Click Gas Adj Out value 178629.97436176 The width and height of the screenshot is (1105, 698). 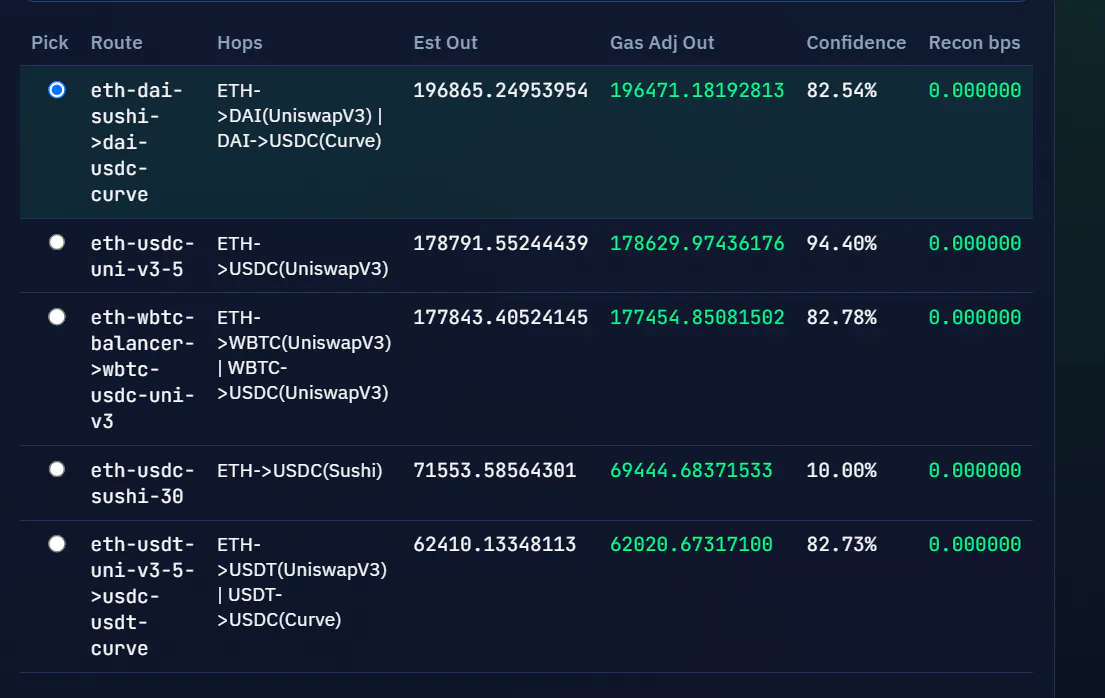click(697, 243)
